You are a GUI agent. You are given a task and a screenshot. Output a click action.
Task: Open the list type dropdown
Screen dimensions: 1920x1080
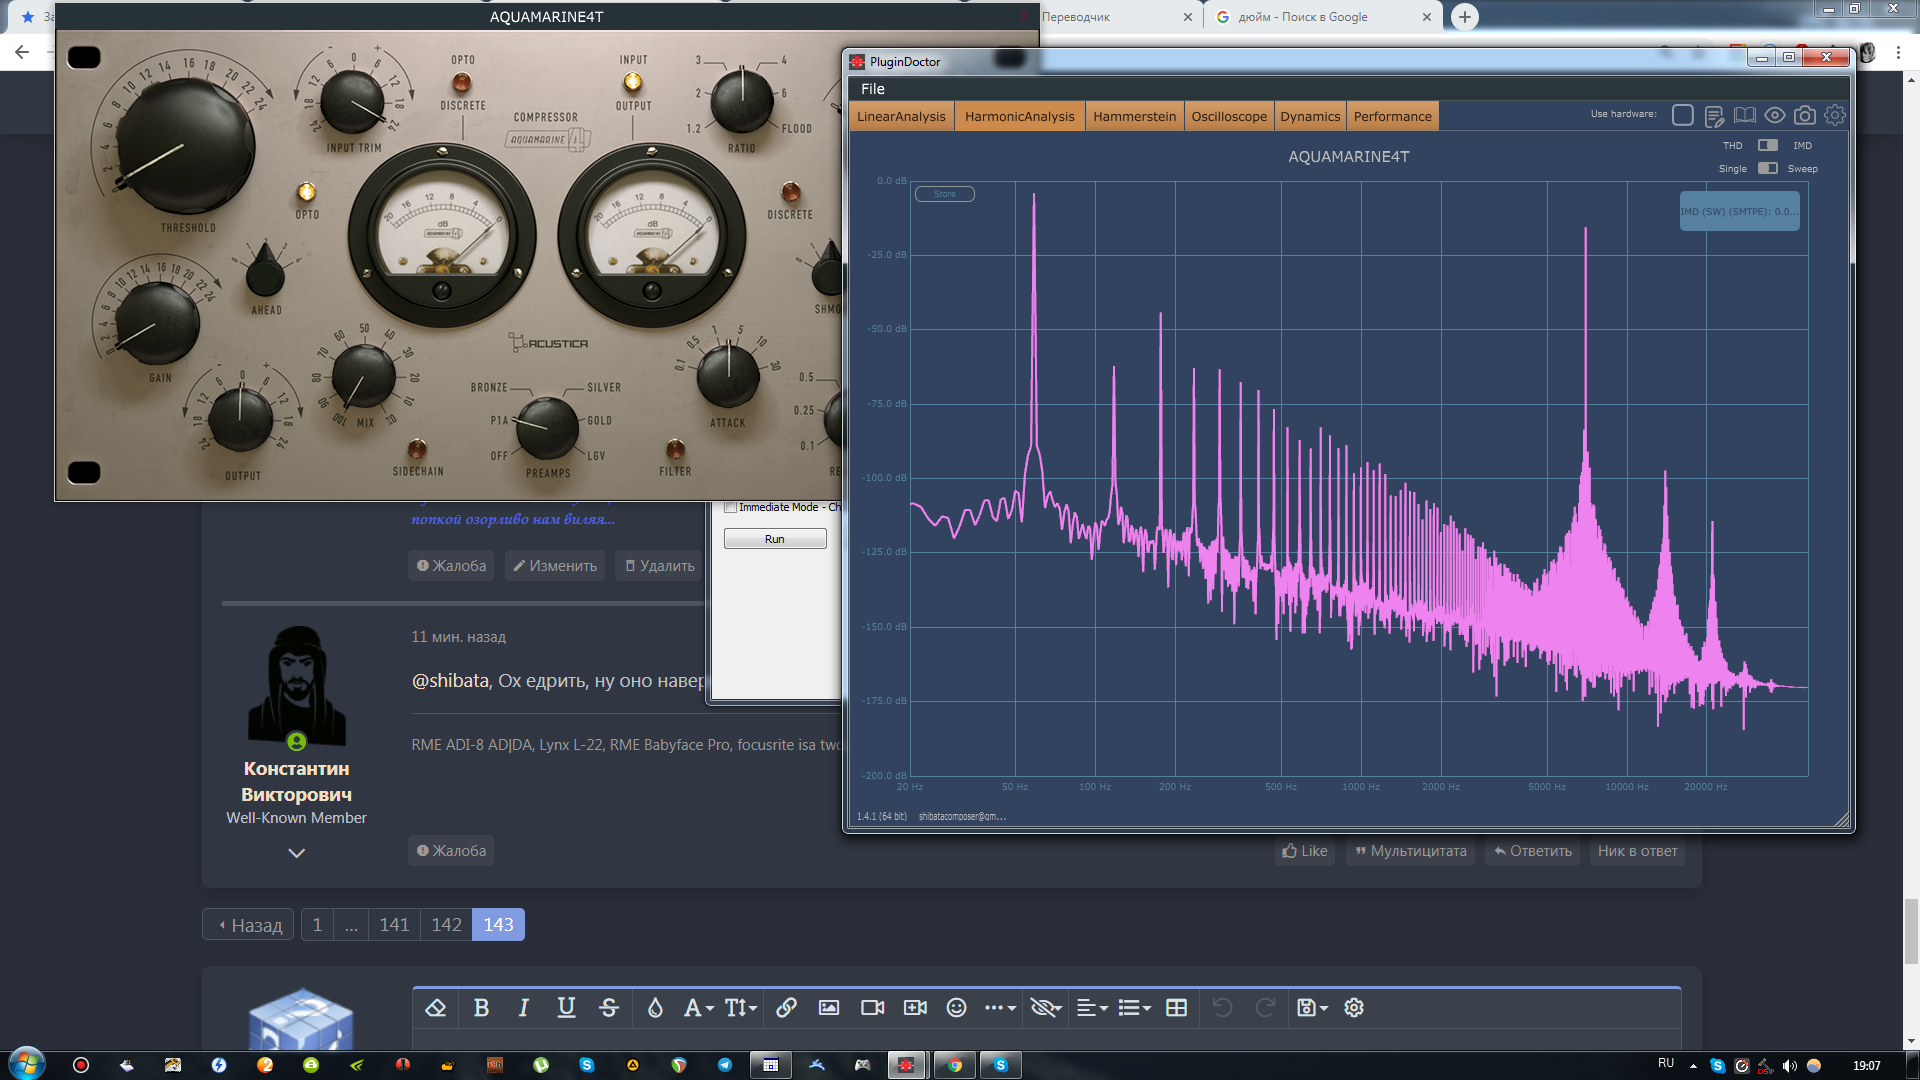(x=1134, y=1007)
